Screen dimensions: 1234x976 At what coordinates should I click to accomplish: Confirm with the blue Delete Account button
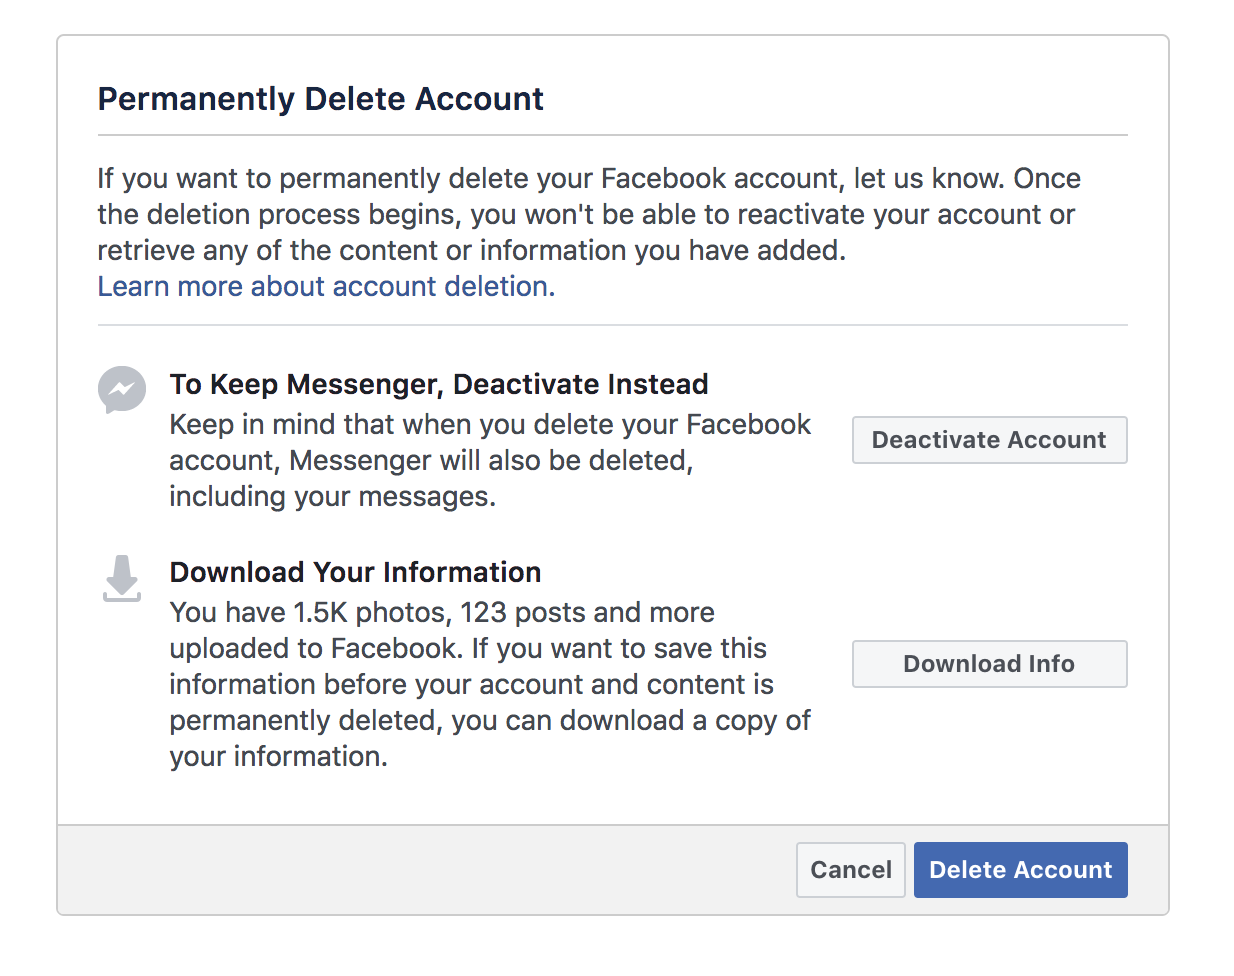[x=1021, y=870]
